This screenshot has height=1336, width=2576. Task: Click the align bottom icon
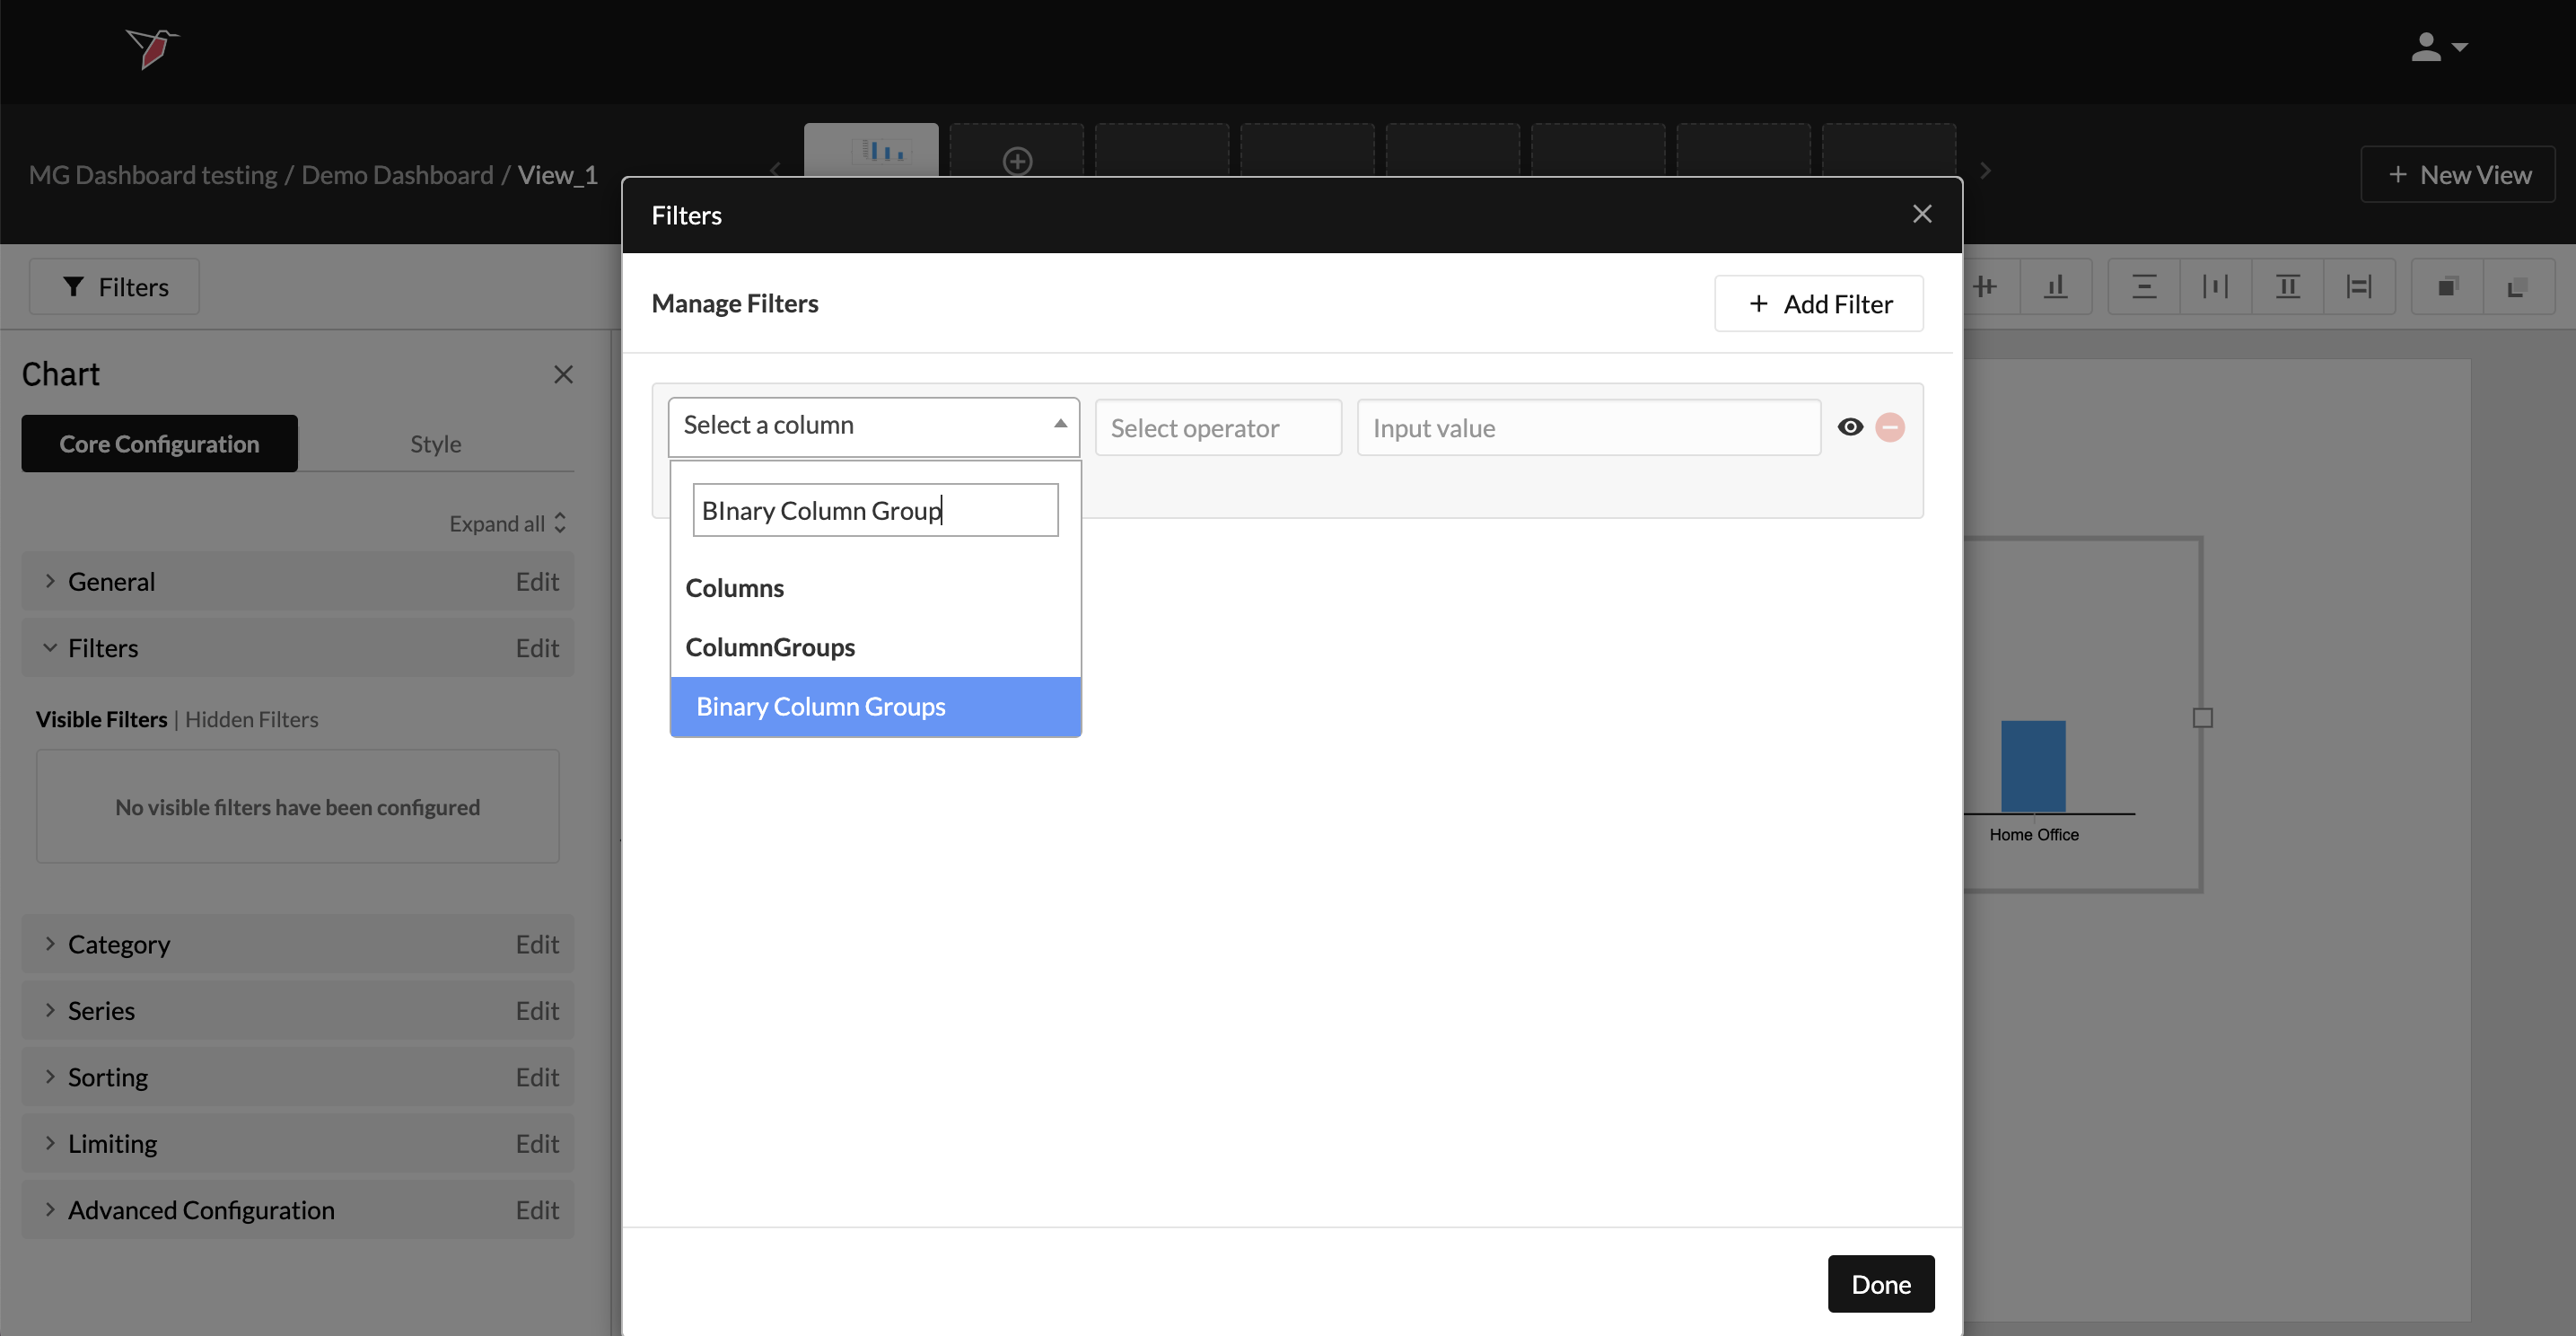2055,287
